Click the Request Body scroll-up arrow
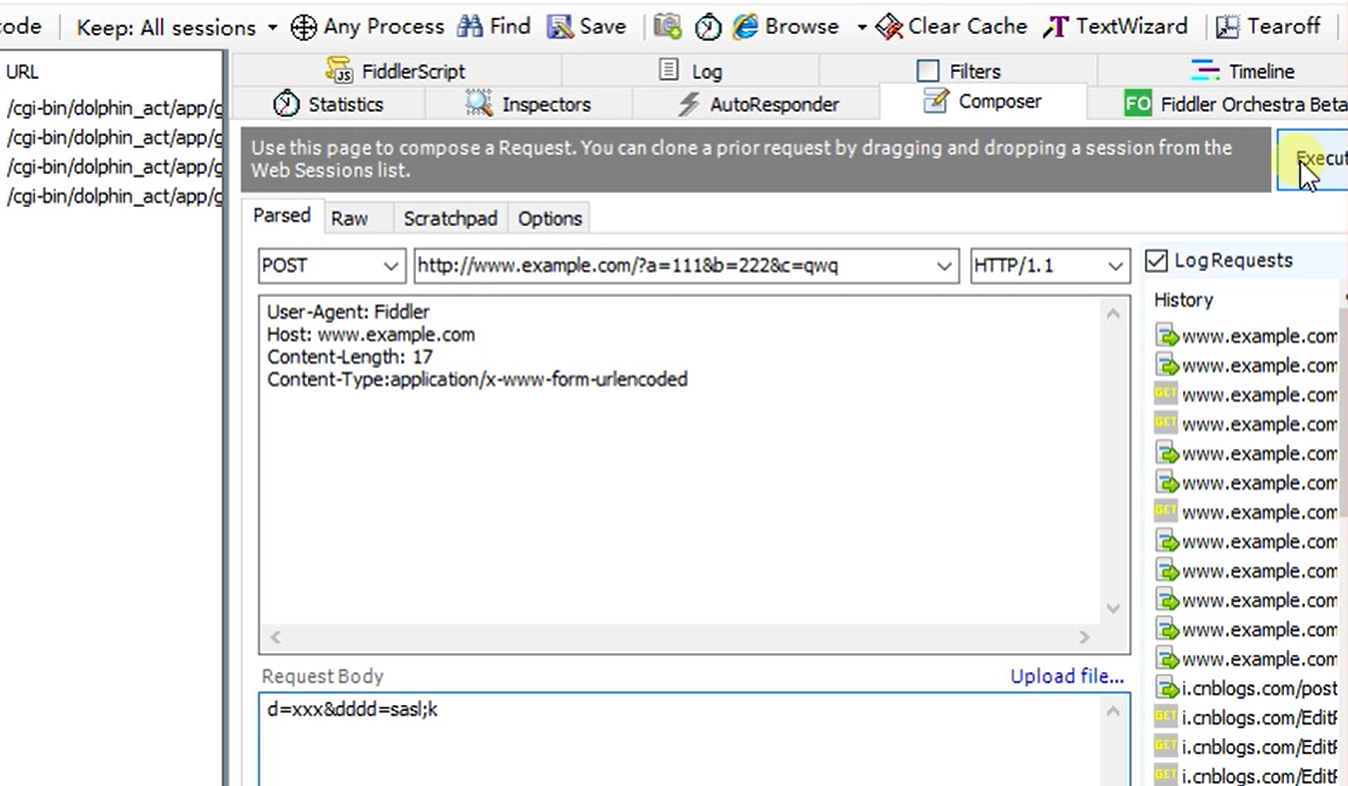This screenshot has height=786, width=1348. pos(1113,711)
